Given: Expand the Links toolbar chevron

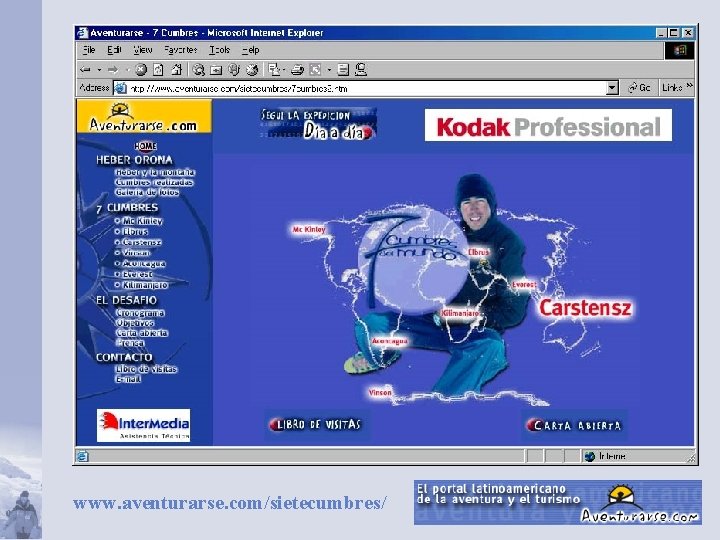Looking at the screenshot, I should coord(689,86).
